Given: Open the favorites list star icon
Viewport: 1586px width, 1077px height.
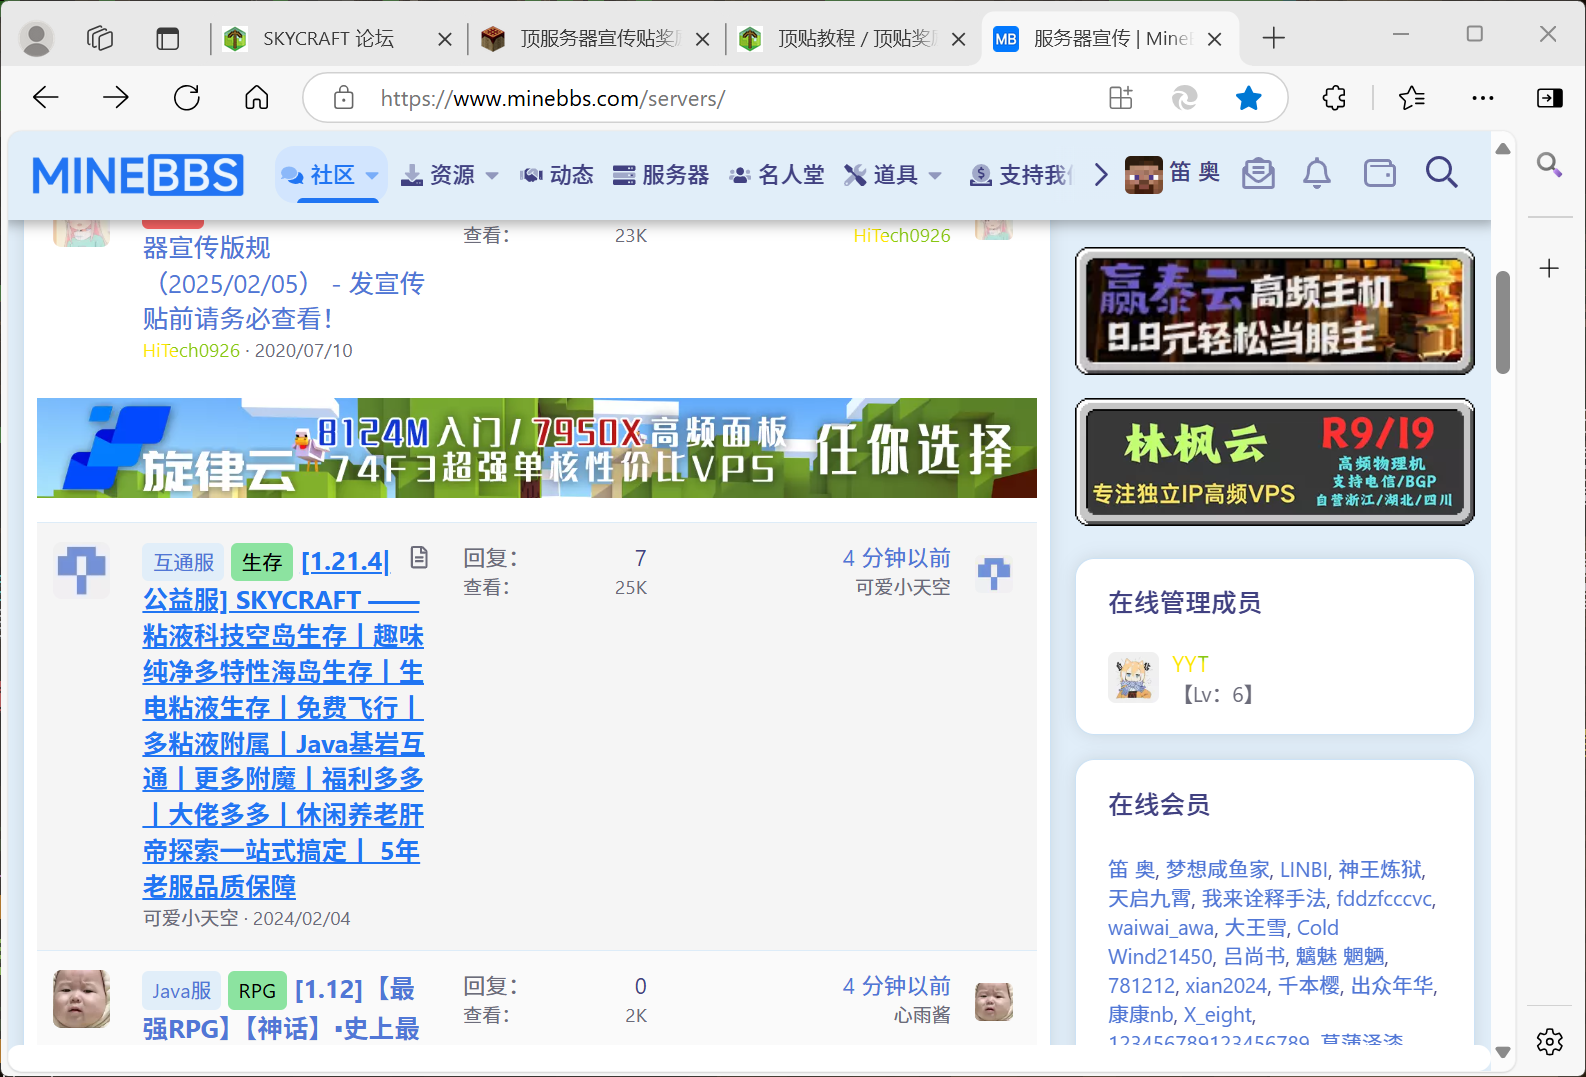Looking at the screenshot, I should click(x=1412, y=98).
